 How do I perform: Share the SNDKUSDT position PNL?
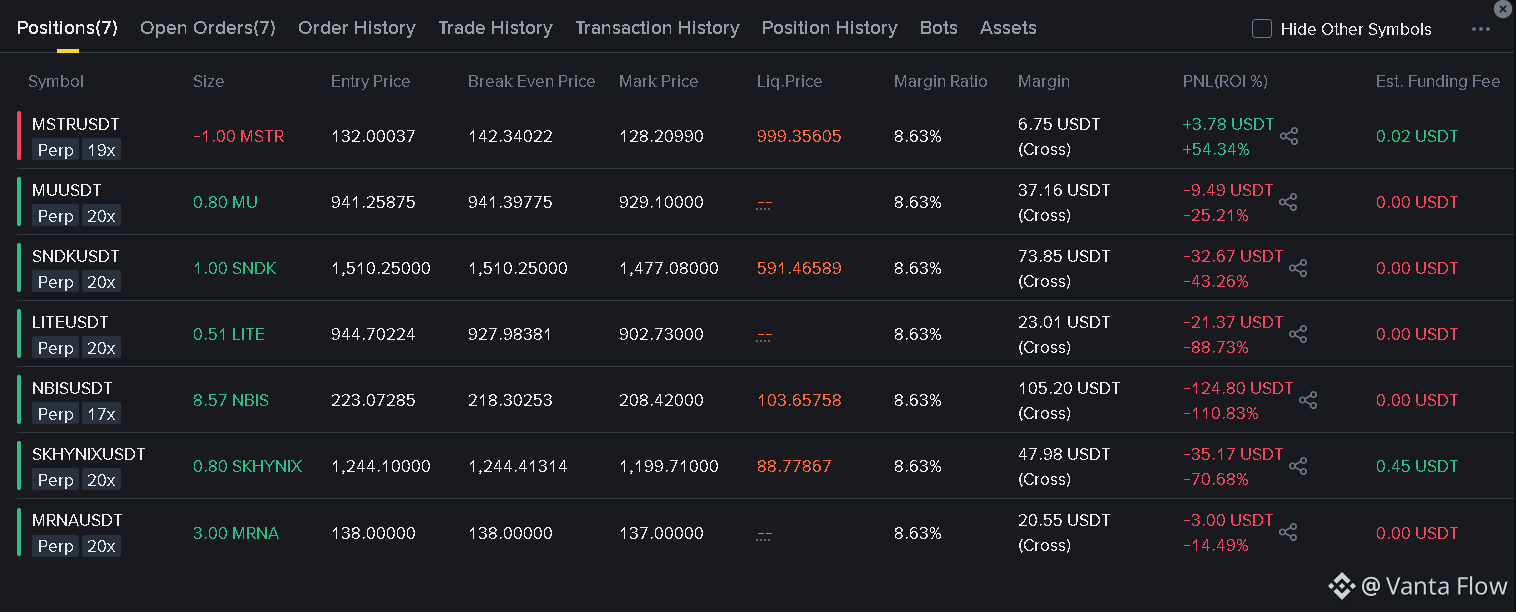[1298, 268]
